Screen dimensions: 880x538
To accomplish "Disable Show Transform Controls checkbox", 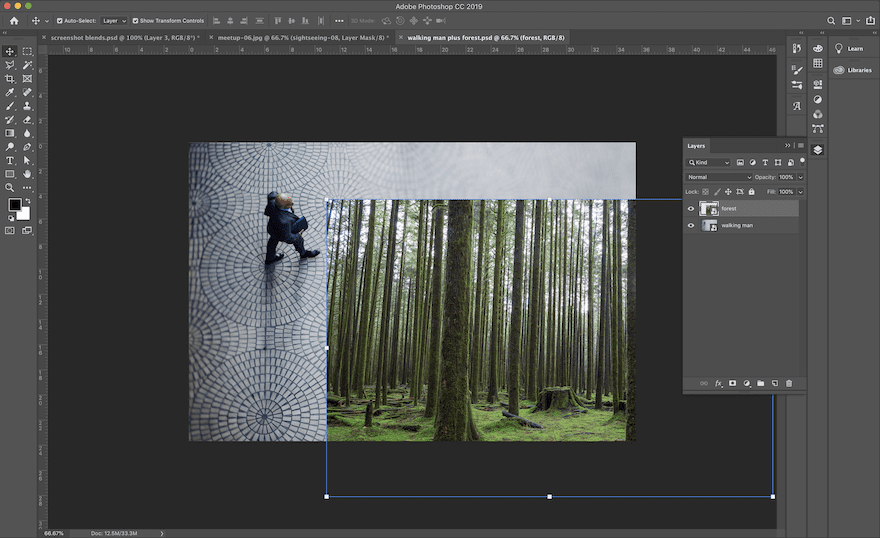I will point(136,21).
